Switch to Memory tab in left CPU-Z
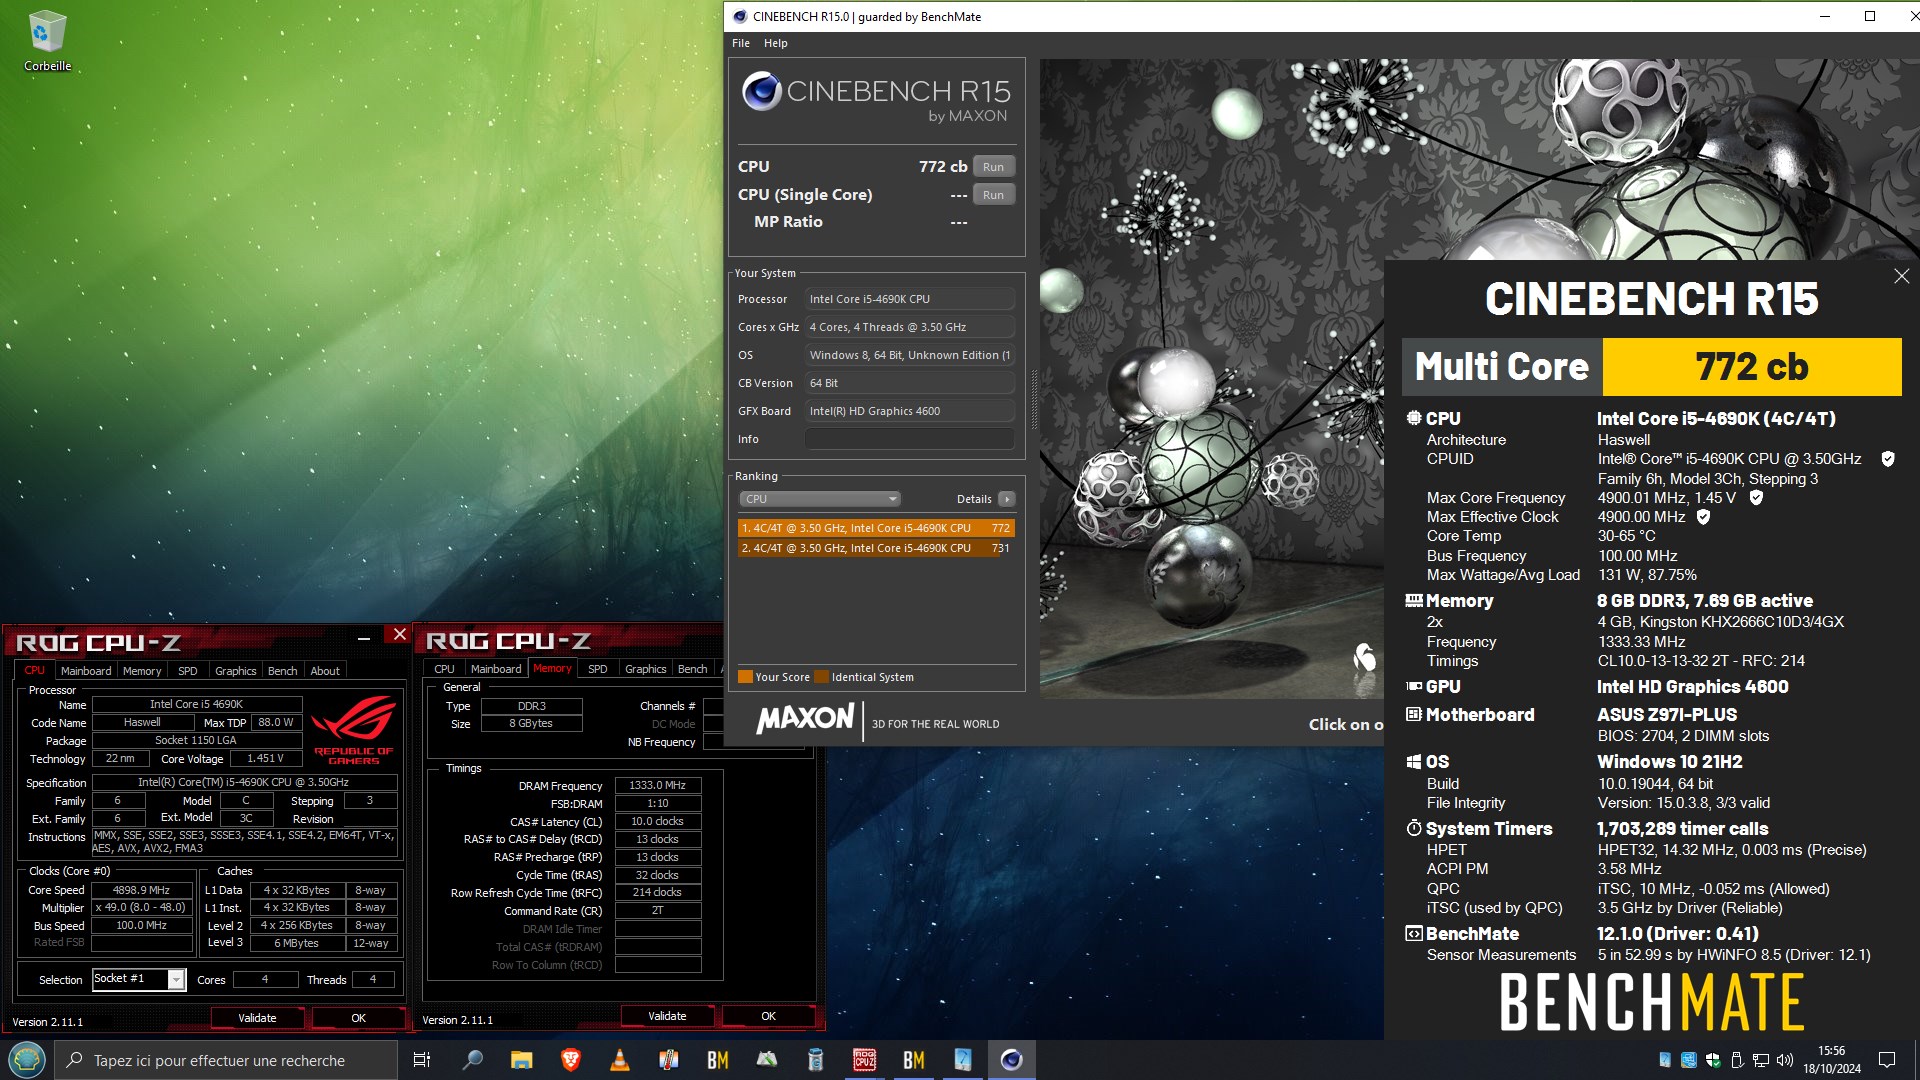Screen dimensions: 1920x1080 142,671
